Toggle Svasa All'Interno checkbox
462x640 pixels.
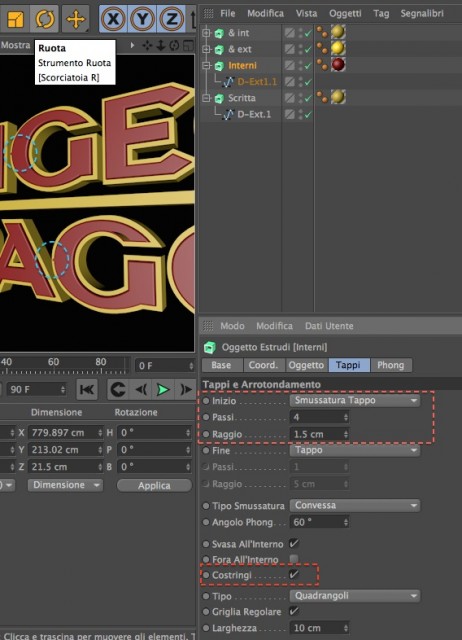click(294, 544)
